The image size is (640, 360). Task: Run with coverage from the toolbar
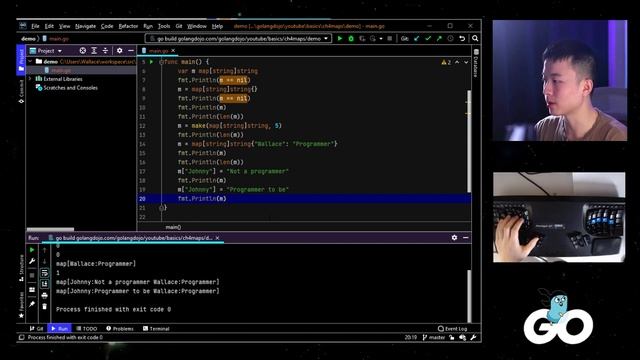[x=362, y=38]
